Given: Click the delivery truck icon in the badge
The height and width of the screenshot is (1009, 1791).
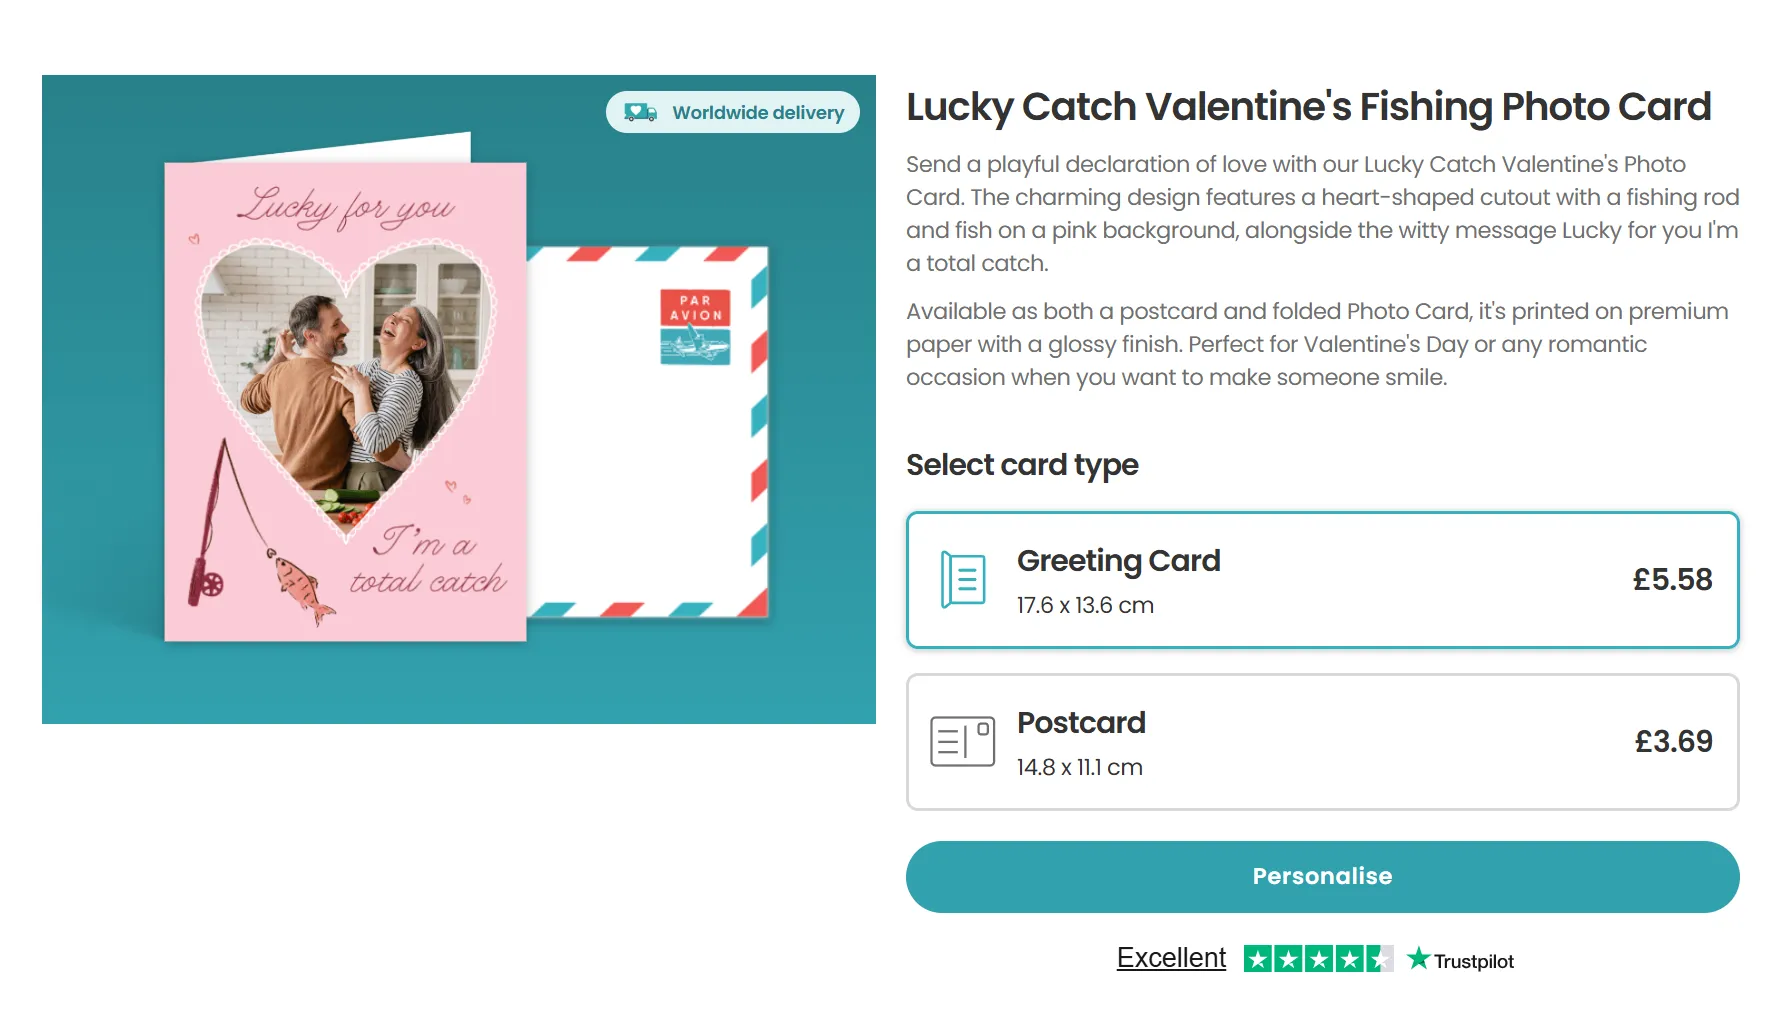Looking at the screenshot, I should (640, 112).
